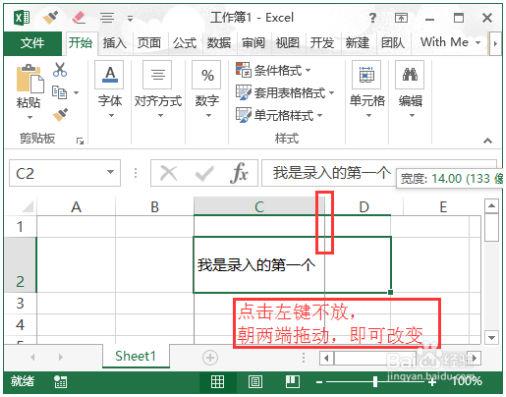Viewport: 506px width, 397px height.
Task: Click the eraser icon in quick access toolbar
Action: coord(79,17)
